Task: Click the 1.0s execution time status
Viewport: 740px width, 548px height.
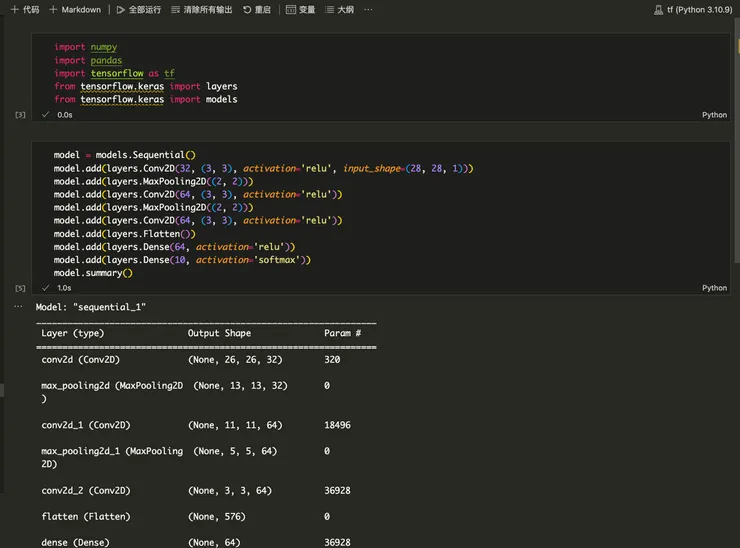Action: coord(64,288)
